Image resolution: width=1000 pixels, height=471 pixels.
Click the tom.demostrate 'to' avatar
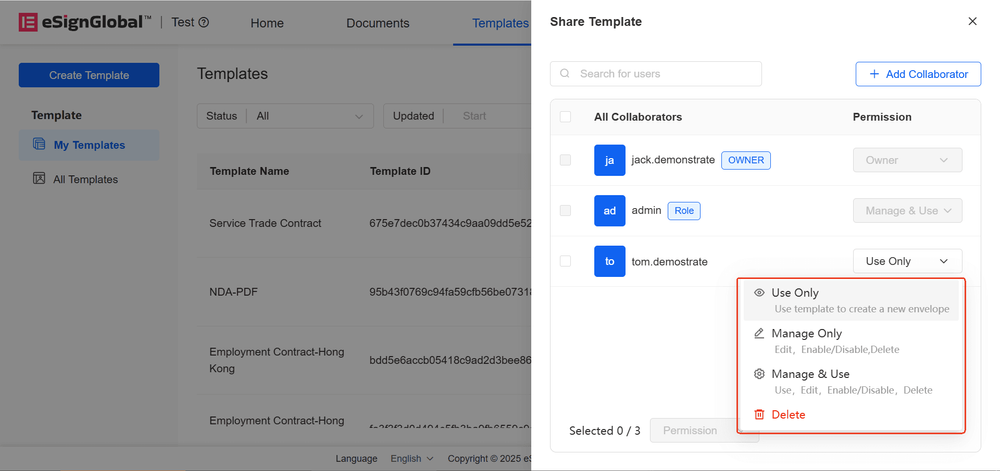[609, 261]
